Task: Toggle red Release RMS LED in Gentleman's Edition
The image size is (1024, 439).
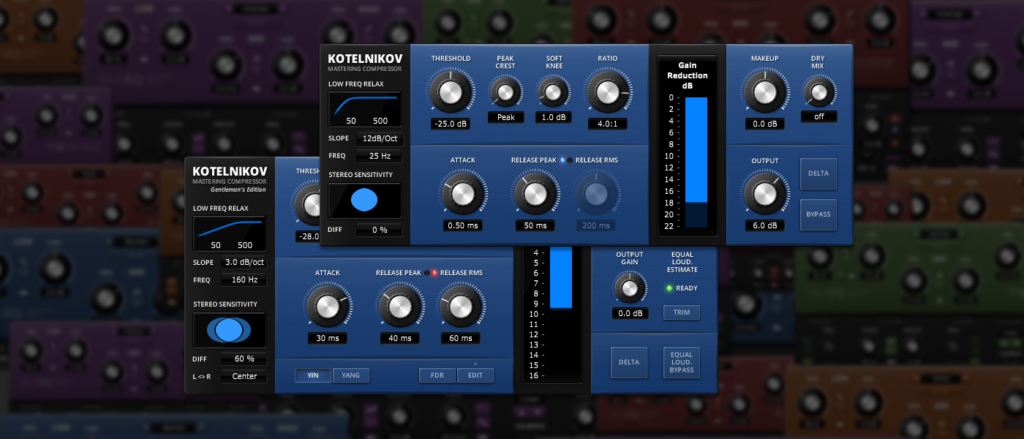Action: coord(434,273)
